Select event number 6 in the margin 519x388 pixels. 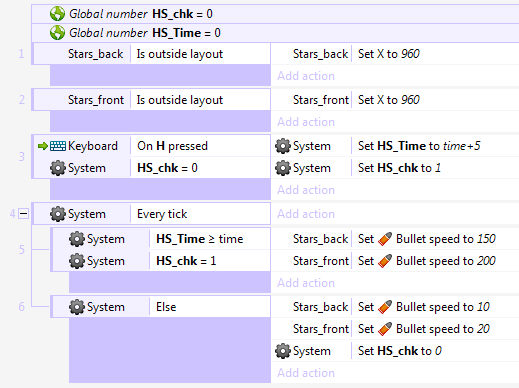[21, 307]
